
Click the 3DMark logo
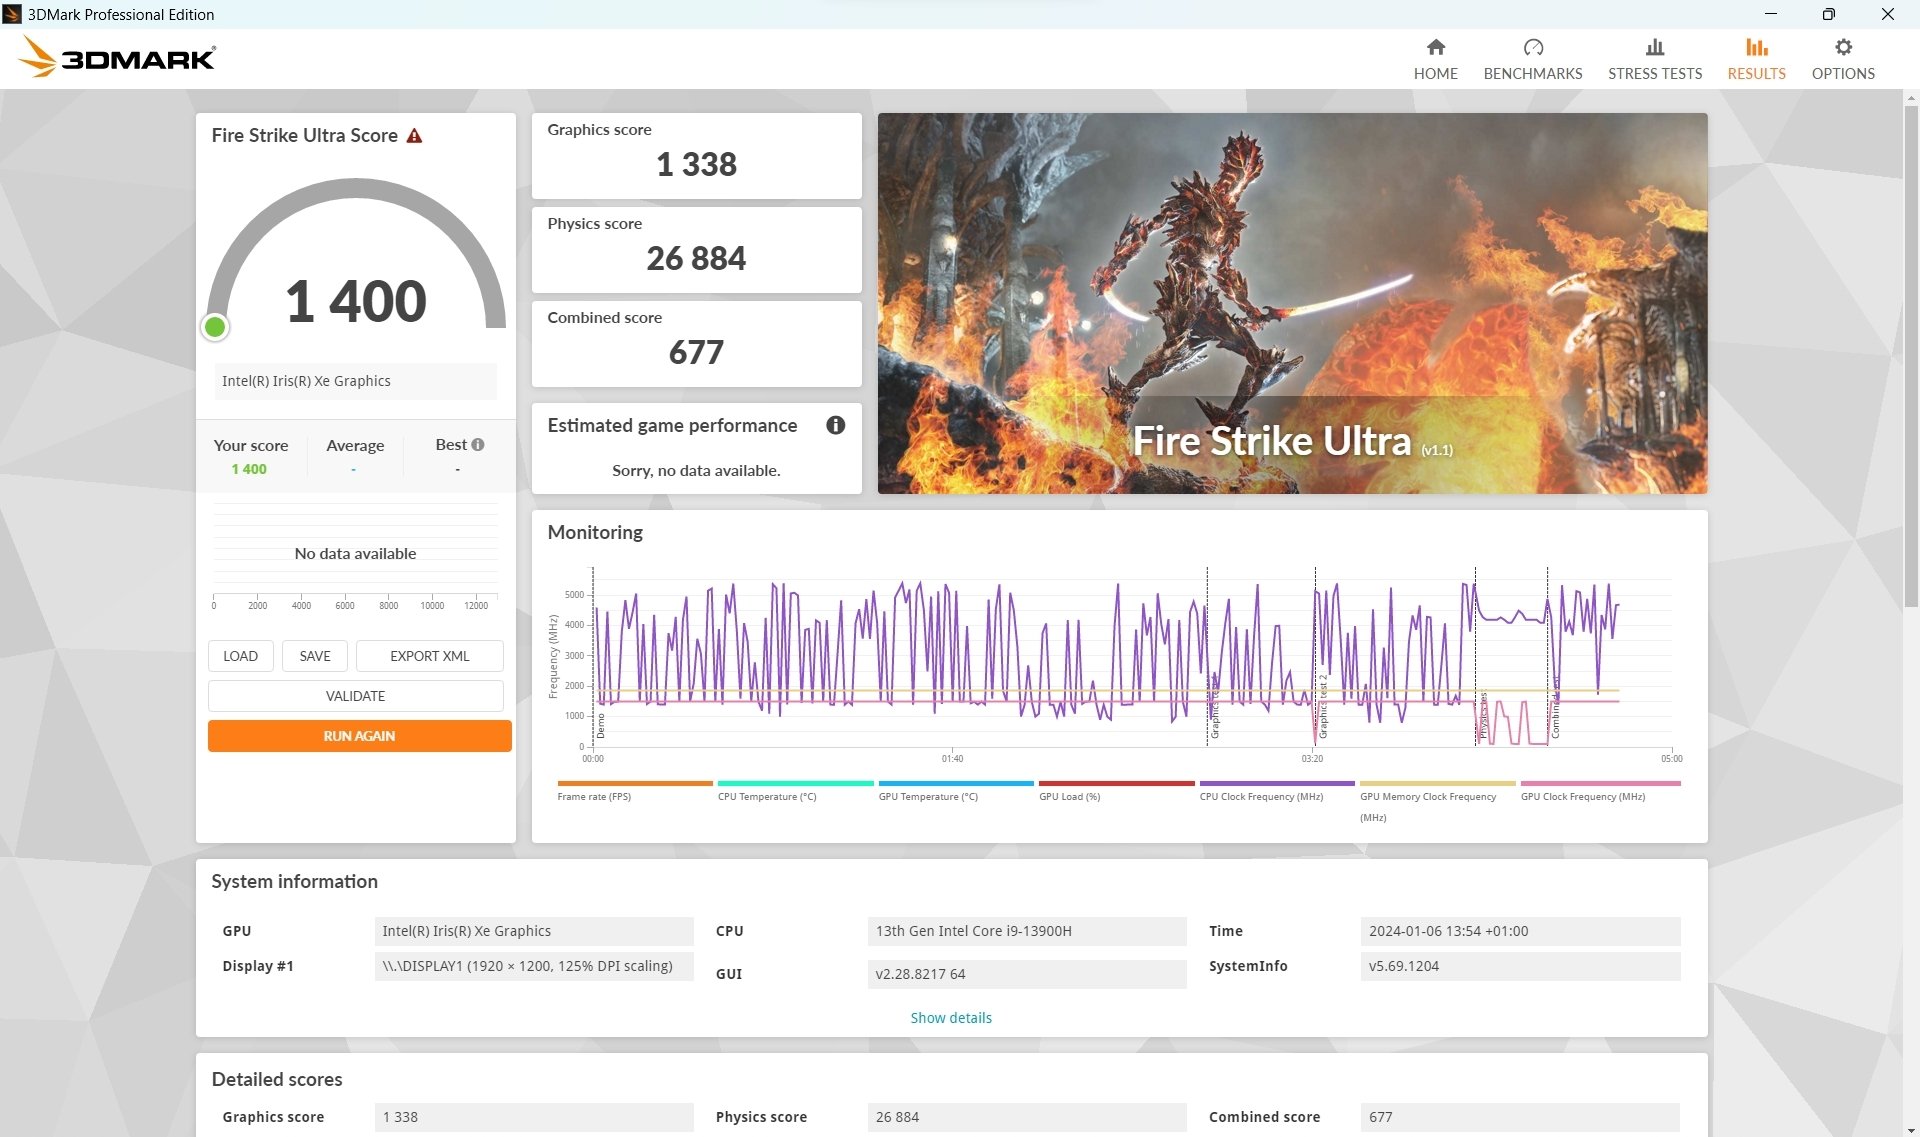(x=117, y=58)
